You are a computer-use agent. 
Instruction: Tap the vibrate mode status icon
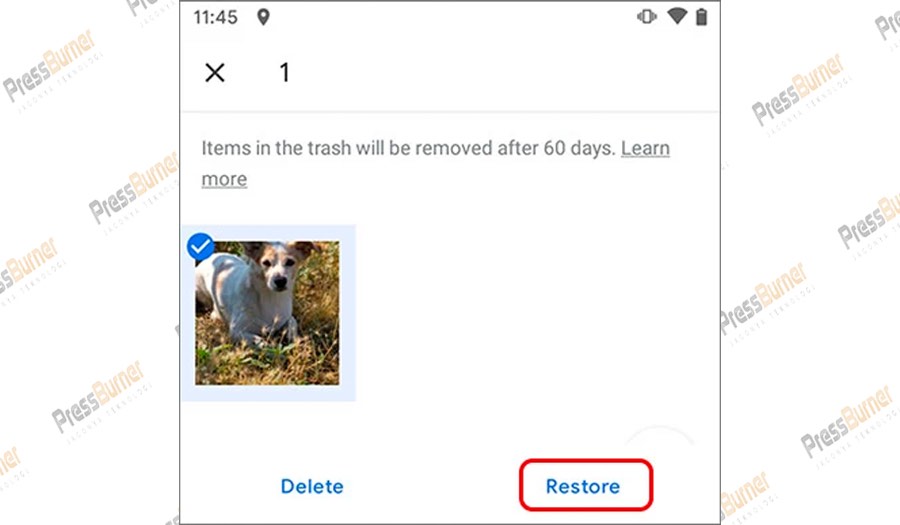(646, 17)
